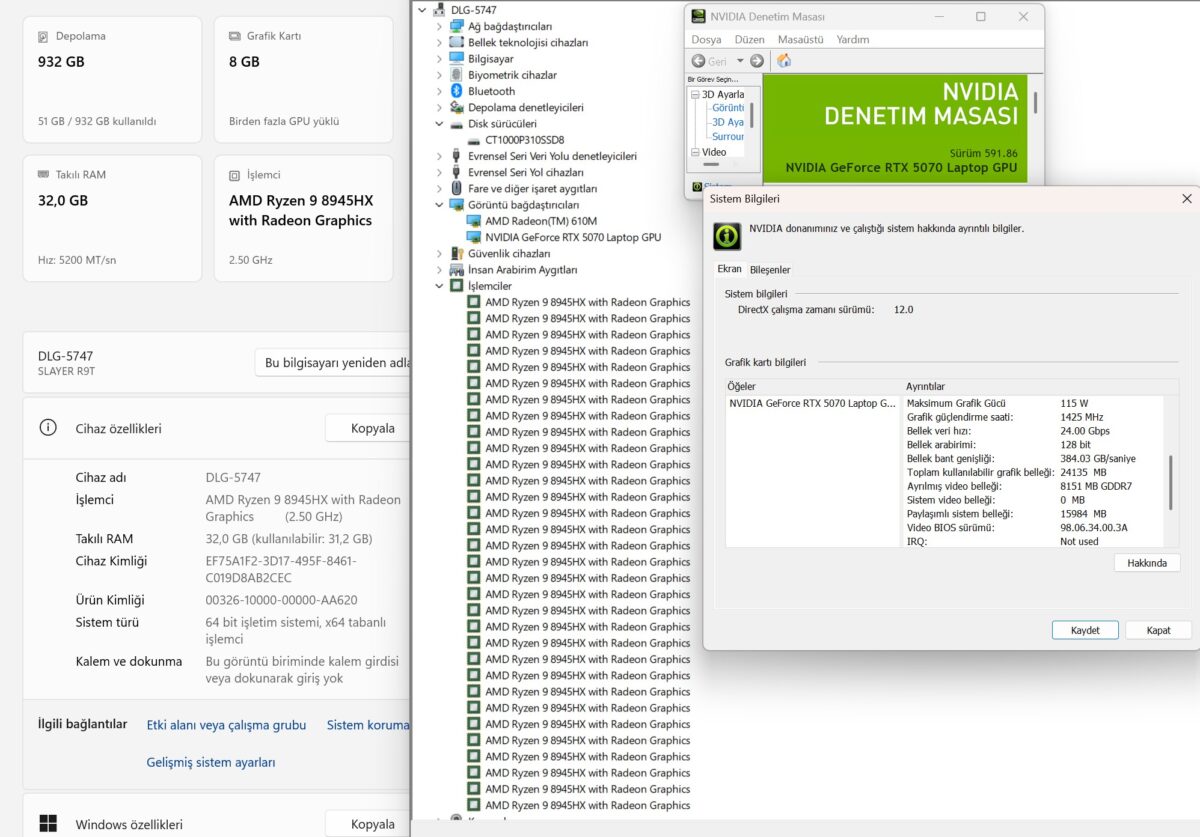The height and width of the screenshot is (837, 1200).
Task: Select the CT1000P310SSD8 disk drive
Action: pyautogui.click(x=524, y=140)
